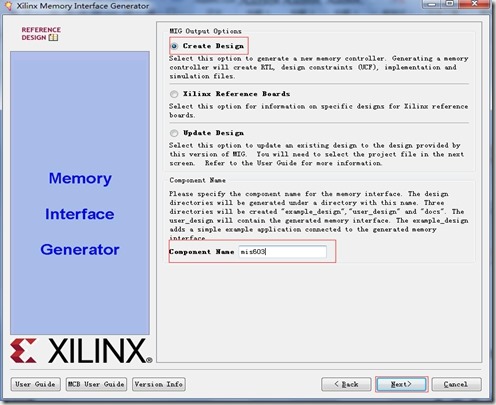Click the title bar lightbulb icon
This screenshot has width=496, height=405.
[8, 6]
